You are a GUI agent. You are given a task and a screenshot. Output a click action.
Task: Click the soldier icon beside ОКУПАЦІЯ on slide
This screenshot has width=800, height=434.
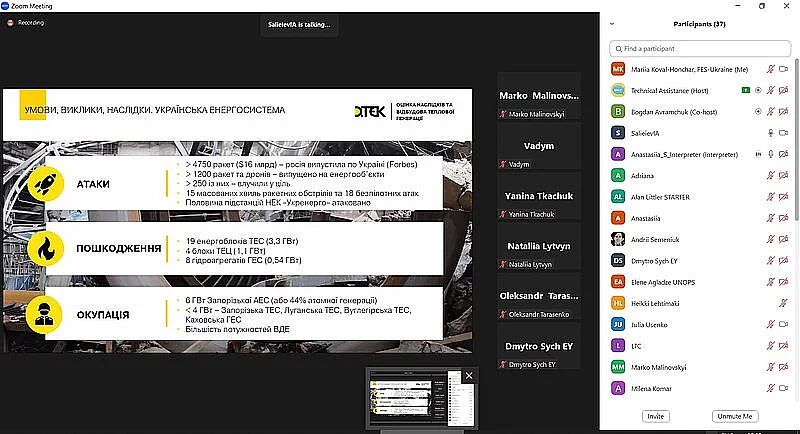pos(44,314)
